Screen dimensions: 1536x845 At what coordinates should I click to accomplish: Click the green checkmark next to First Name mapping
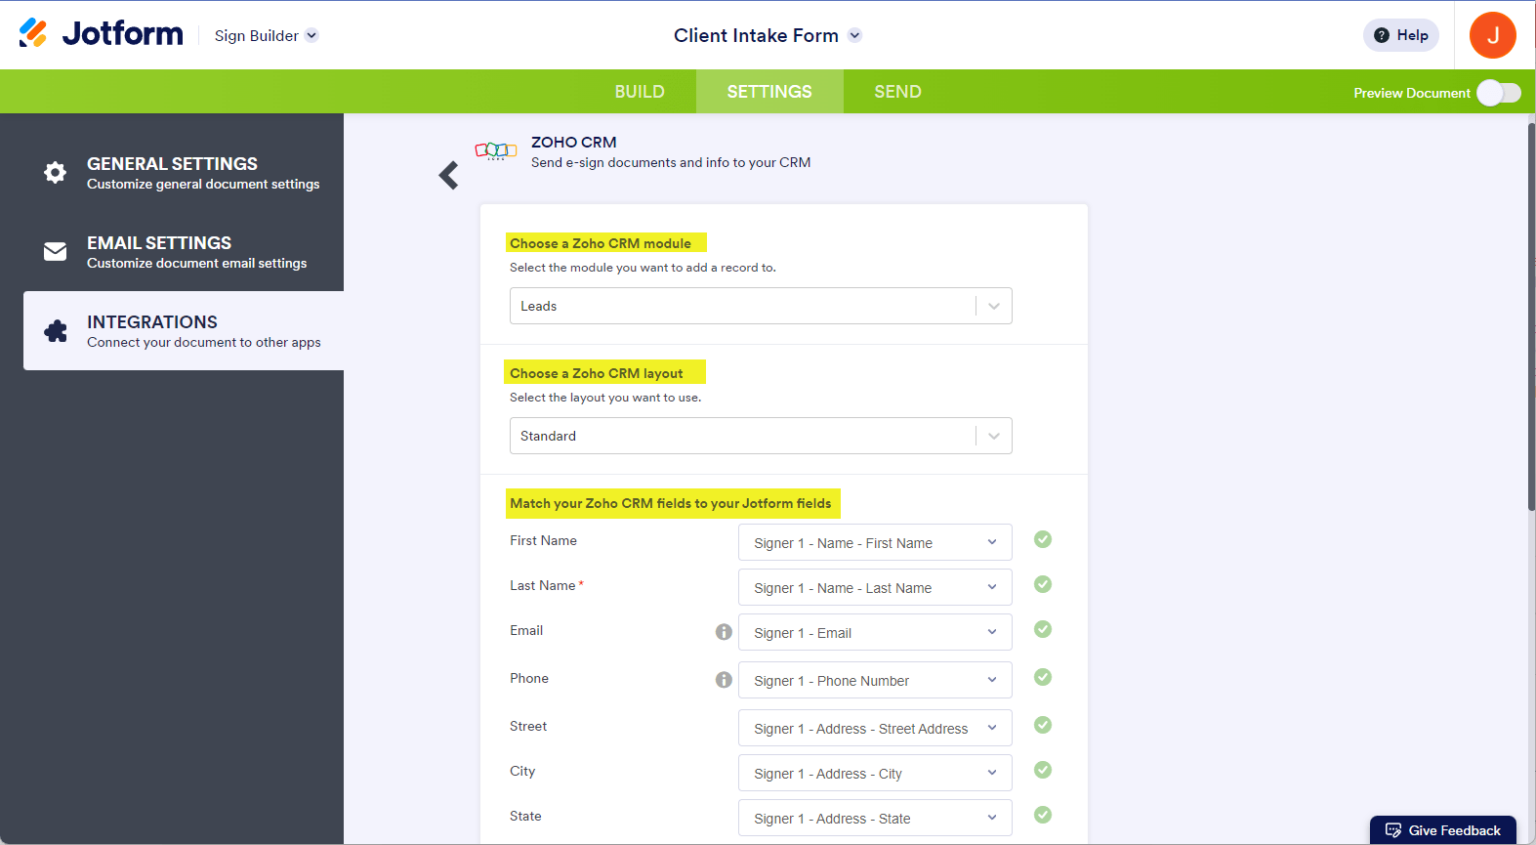pyautogui.click(x=1042, y=539)
